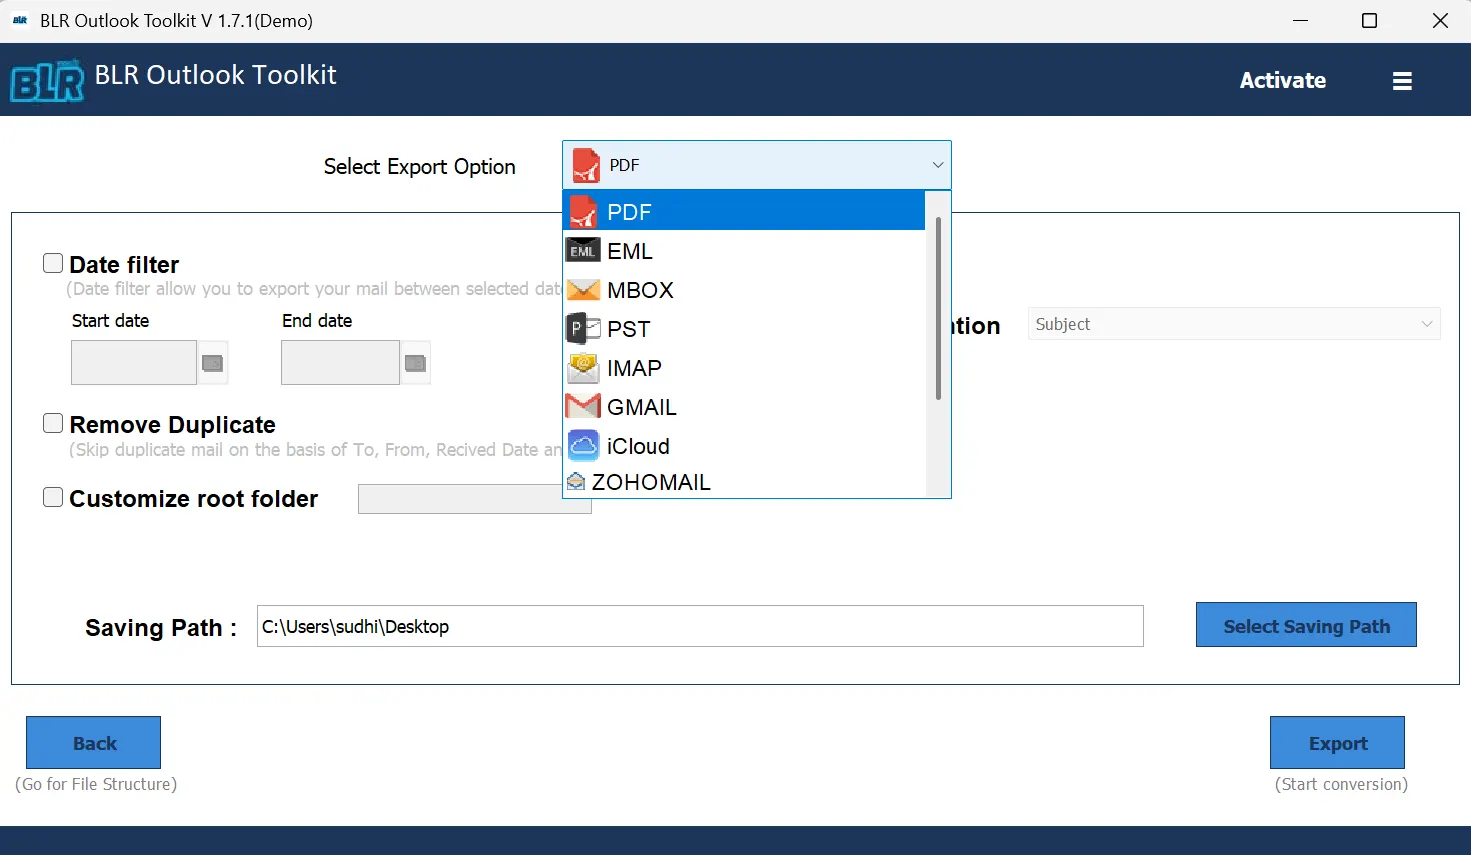
Task: Select the IMAP envelope icon
Action: point(583,367)
